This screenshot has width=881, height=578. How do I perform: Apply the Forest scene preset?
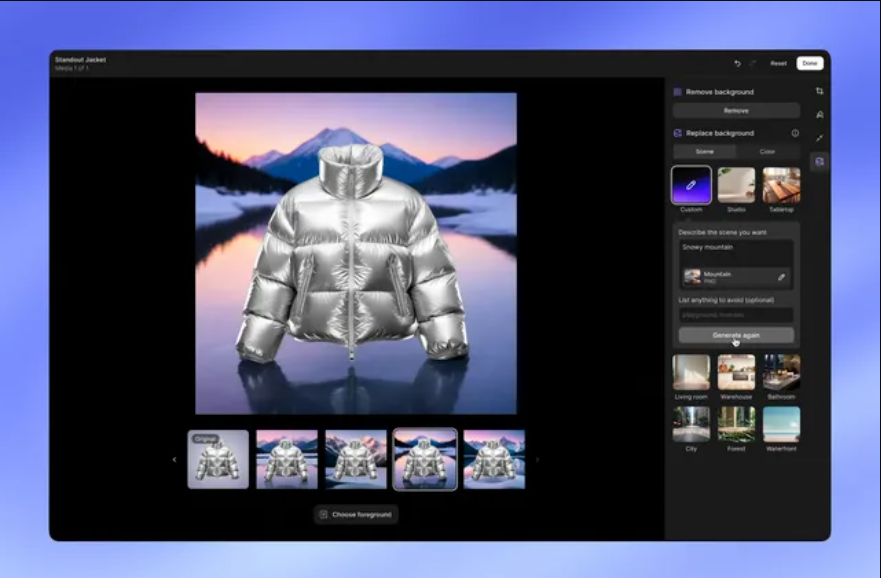pos(736,424)
